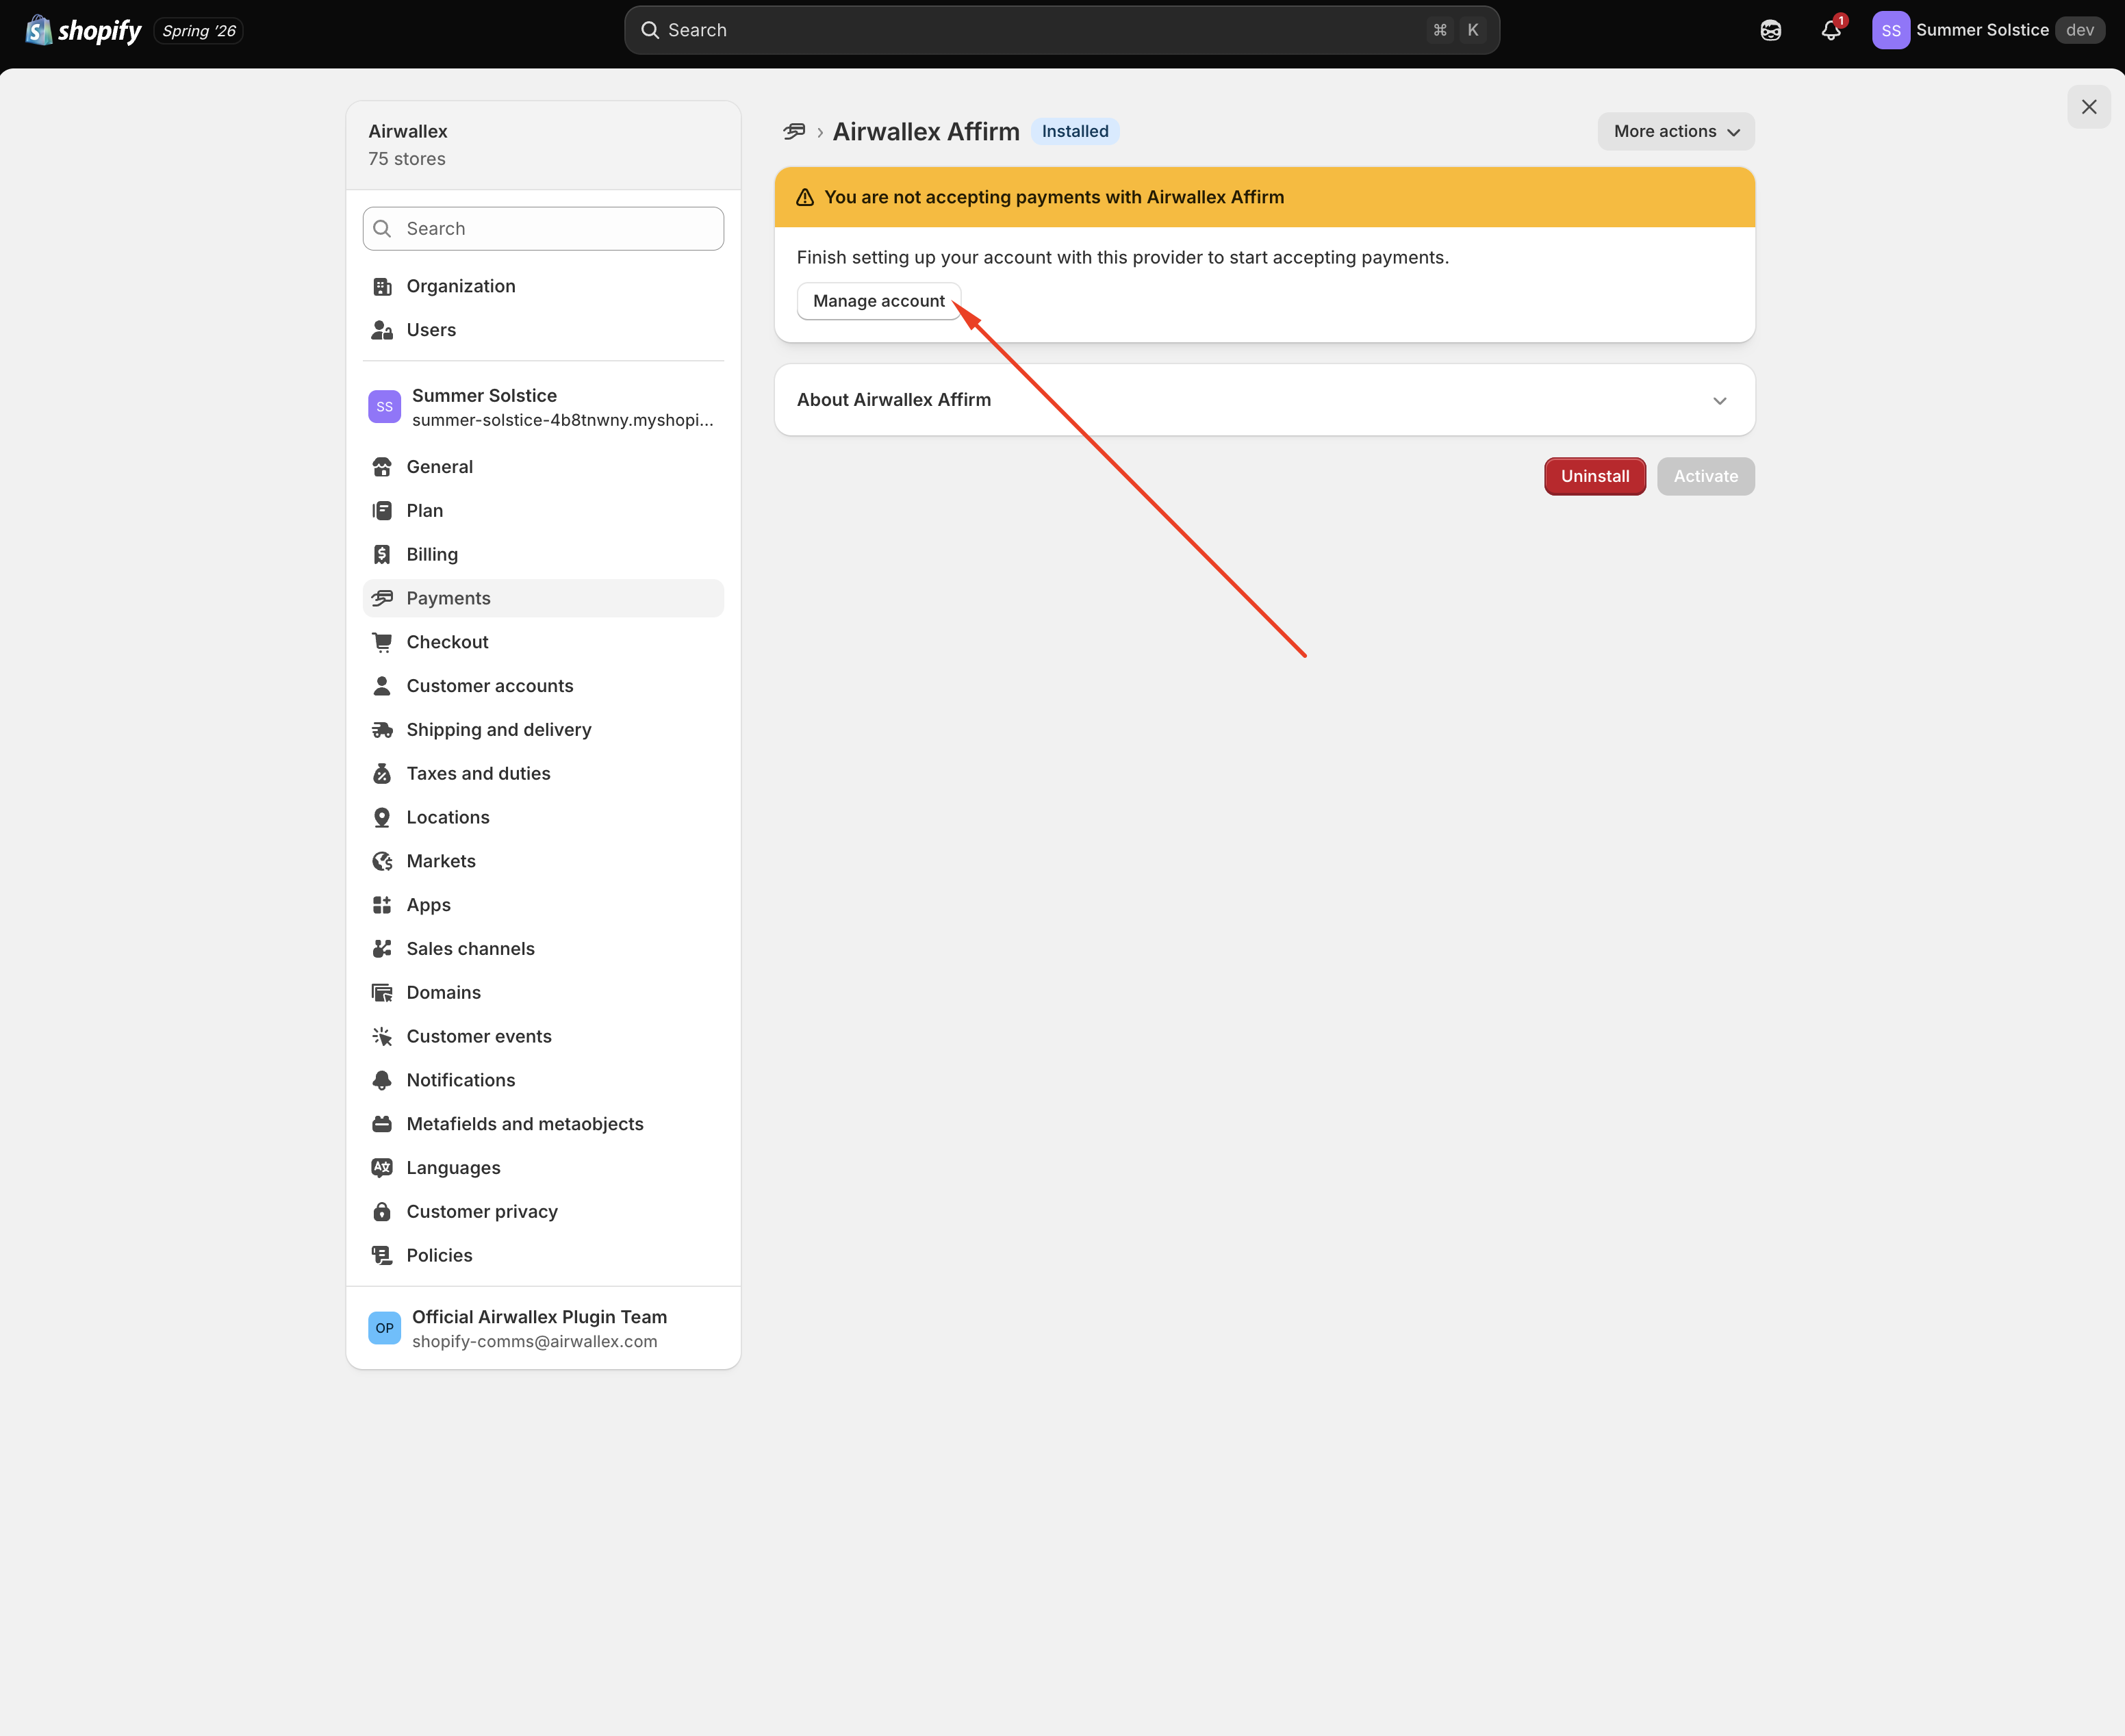Click the not accepting payments warning banner

[x=1264, y=197]
